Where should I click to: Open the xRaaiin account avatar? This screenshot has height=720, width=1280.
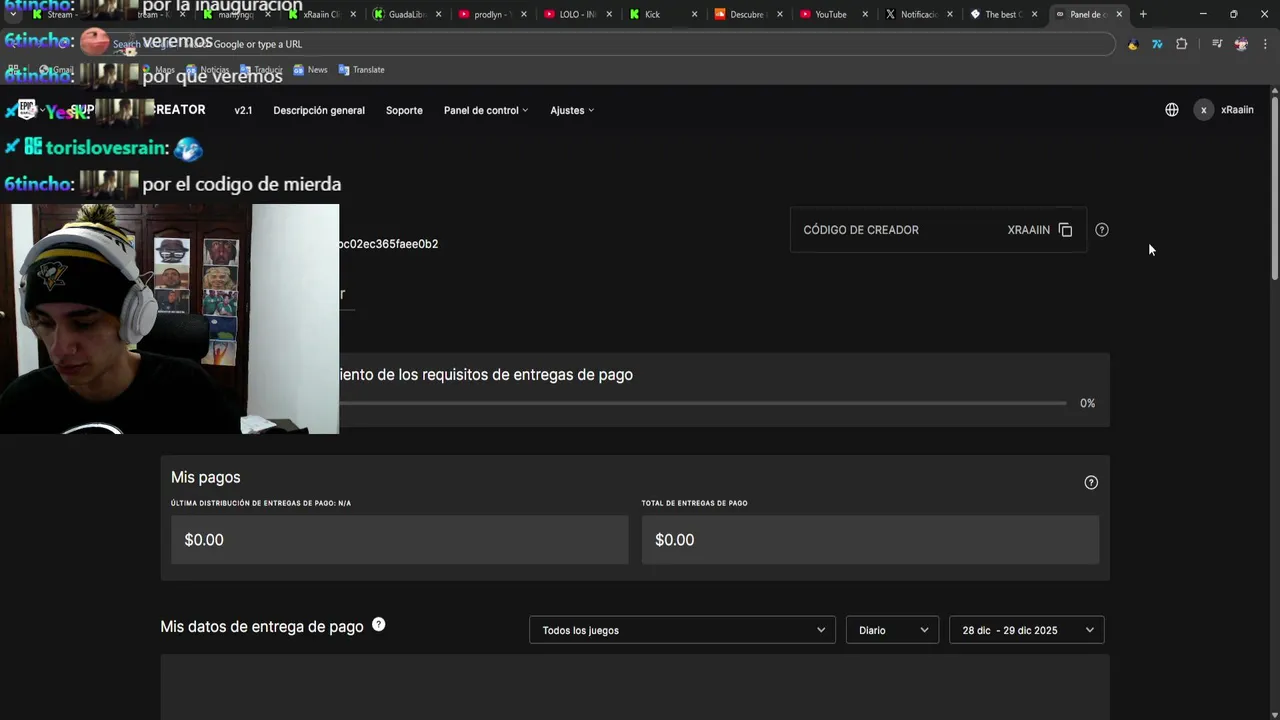1204,110
